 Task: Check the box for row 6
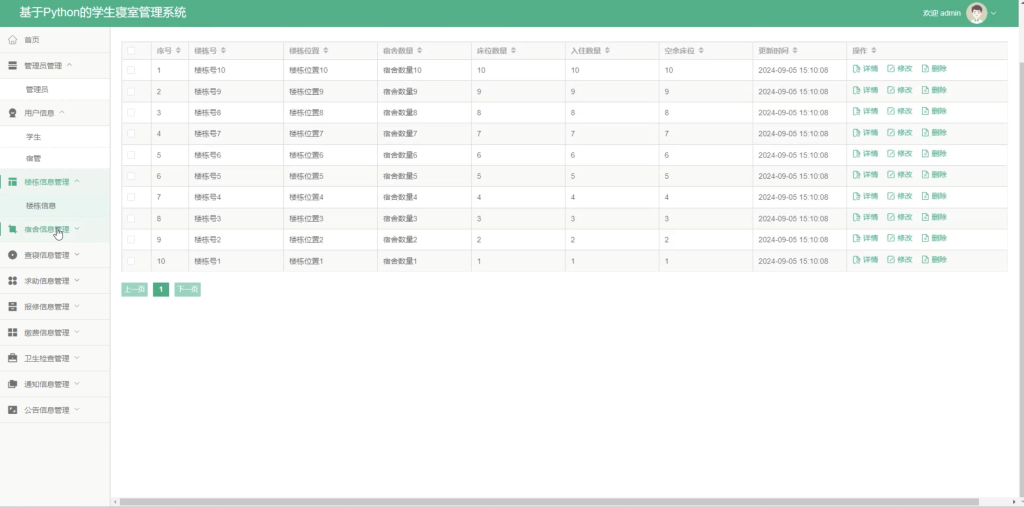pos(131,176)
